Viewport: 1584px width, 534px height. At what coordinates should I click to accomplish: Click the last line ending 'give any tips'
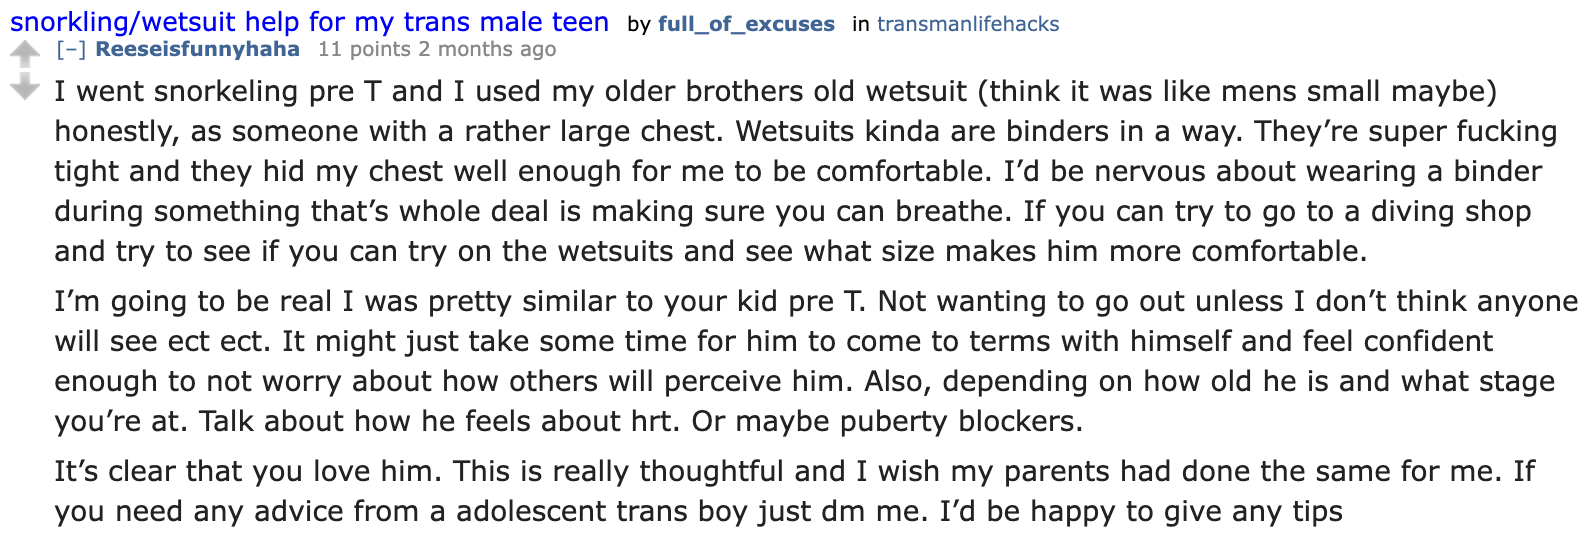(x=699, y=511)
